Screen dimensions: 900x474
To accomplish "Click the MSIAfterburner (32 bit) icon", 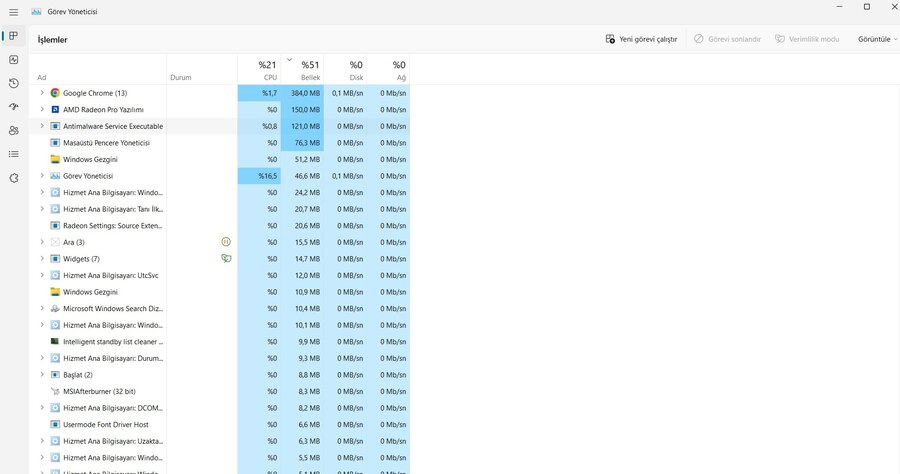I will pyautogui.click(x=55, y=391).
